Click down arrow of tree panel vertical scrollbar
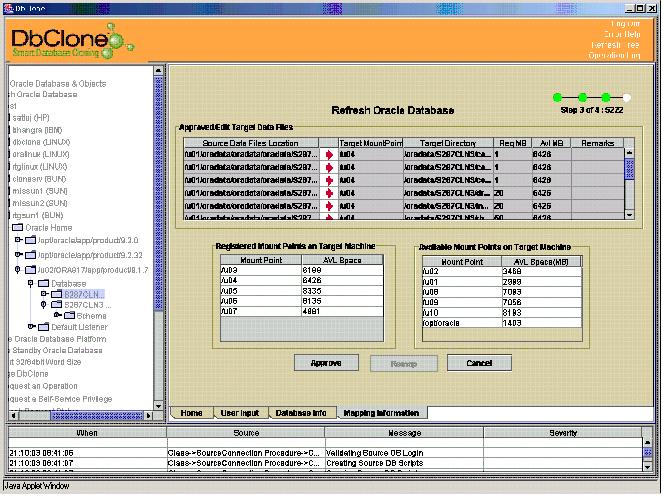663x496 pixels. 159,406
